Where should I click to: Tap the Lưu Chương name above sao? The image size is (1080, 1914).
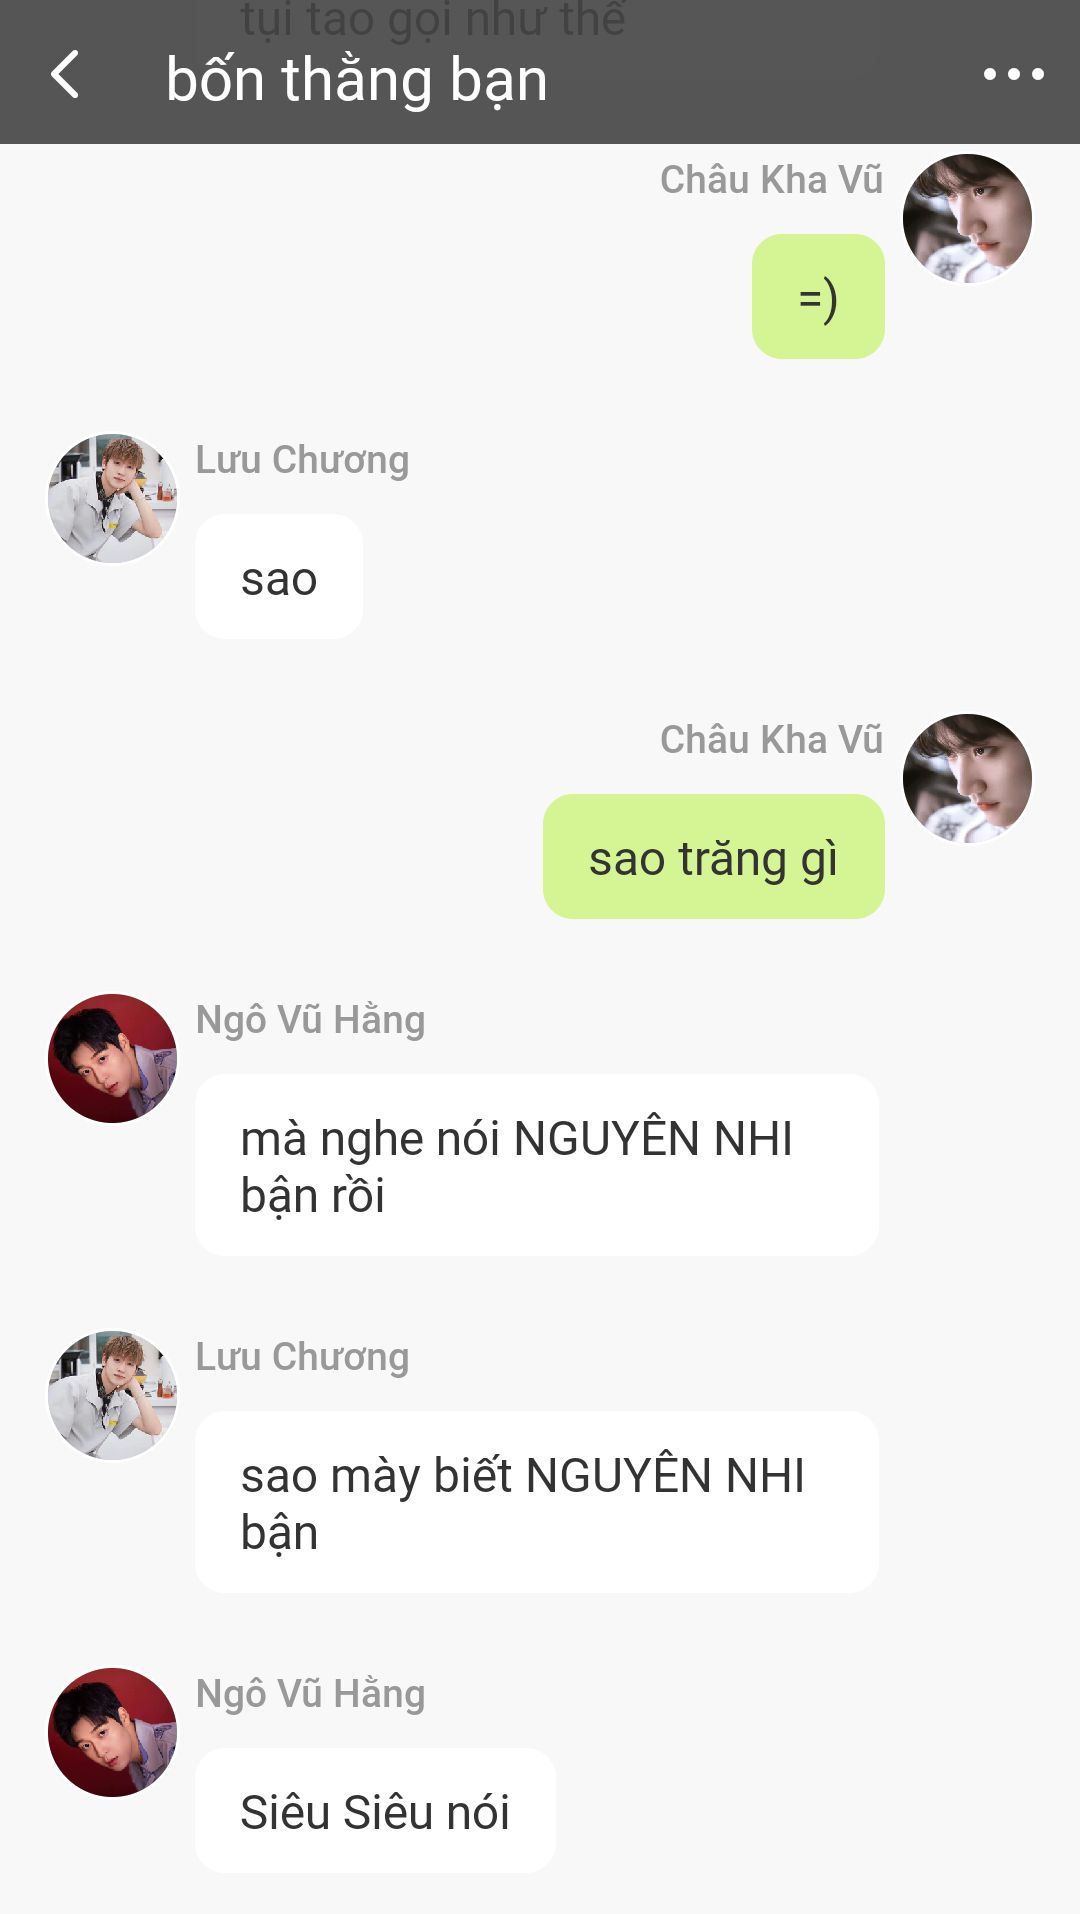coord(302,460)
